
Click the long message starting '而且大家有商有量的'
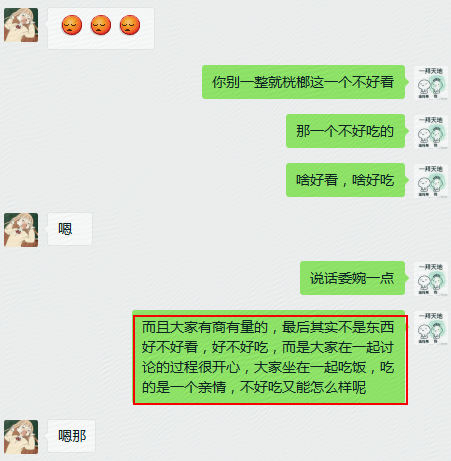point(270,357)
